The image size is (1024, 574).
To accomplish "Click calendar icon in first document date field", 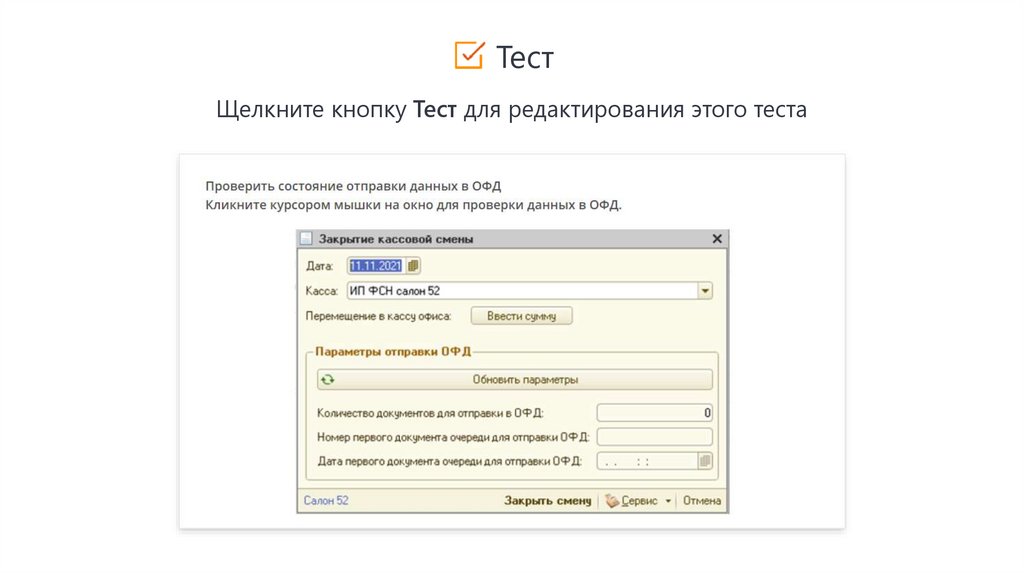I will point(705,461).
